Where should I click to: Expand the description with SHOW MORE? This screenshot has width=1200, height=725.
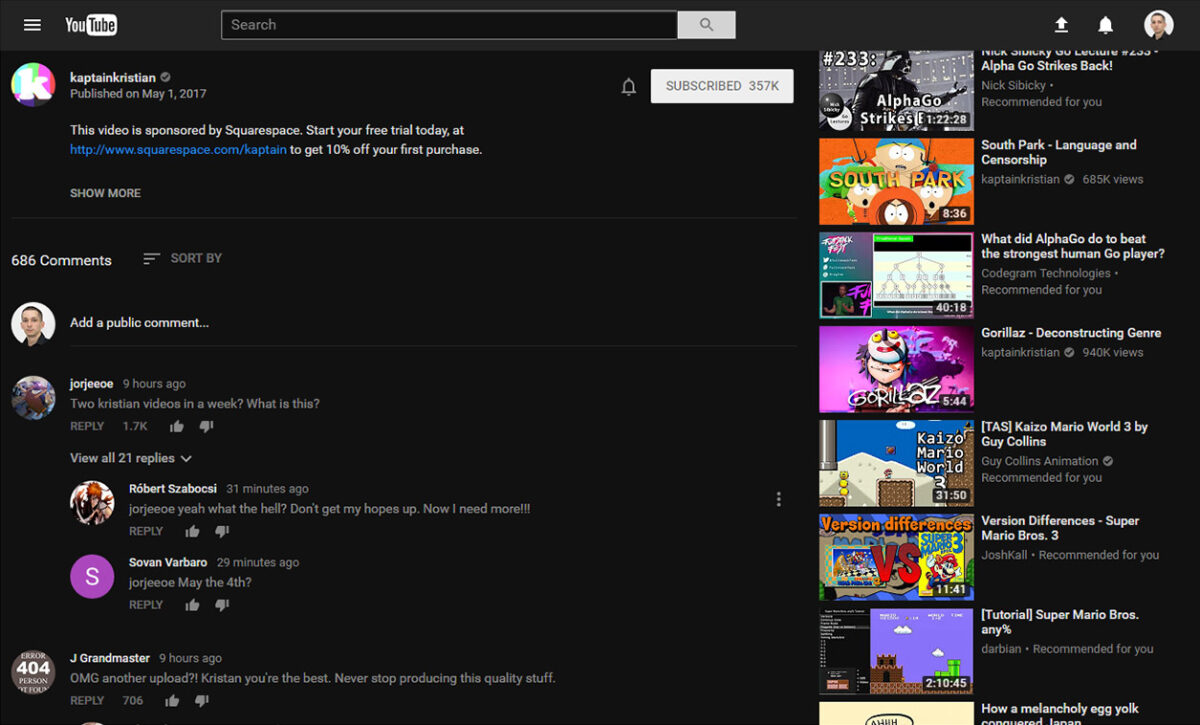pos(105,192)
